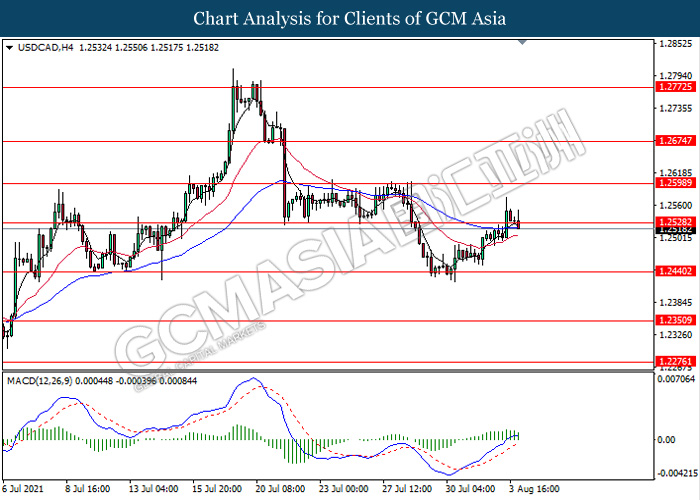Click the 1.27940 price scale value
700x500 pixels.
676,76
